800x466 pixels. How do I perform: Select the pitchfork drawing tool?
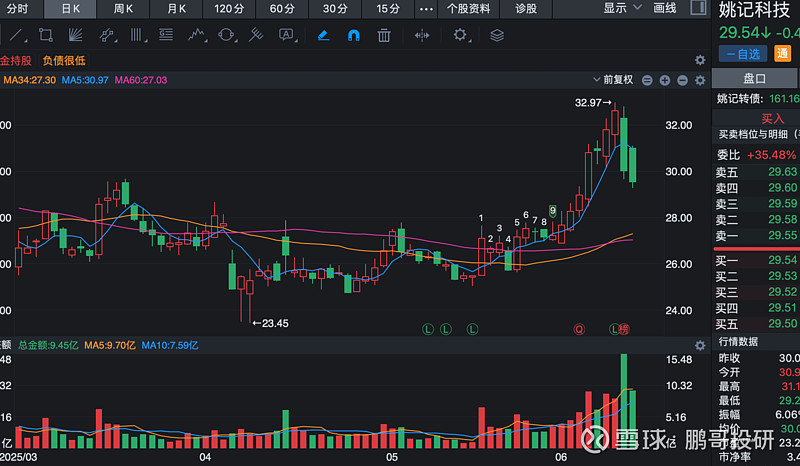tap(256, 35)
